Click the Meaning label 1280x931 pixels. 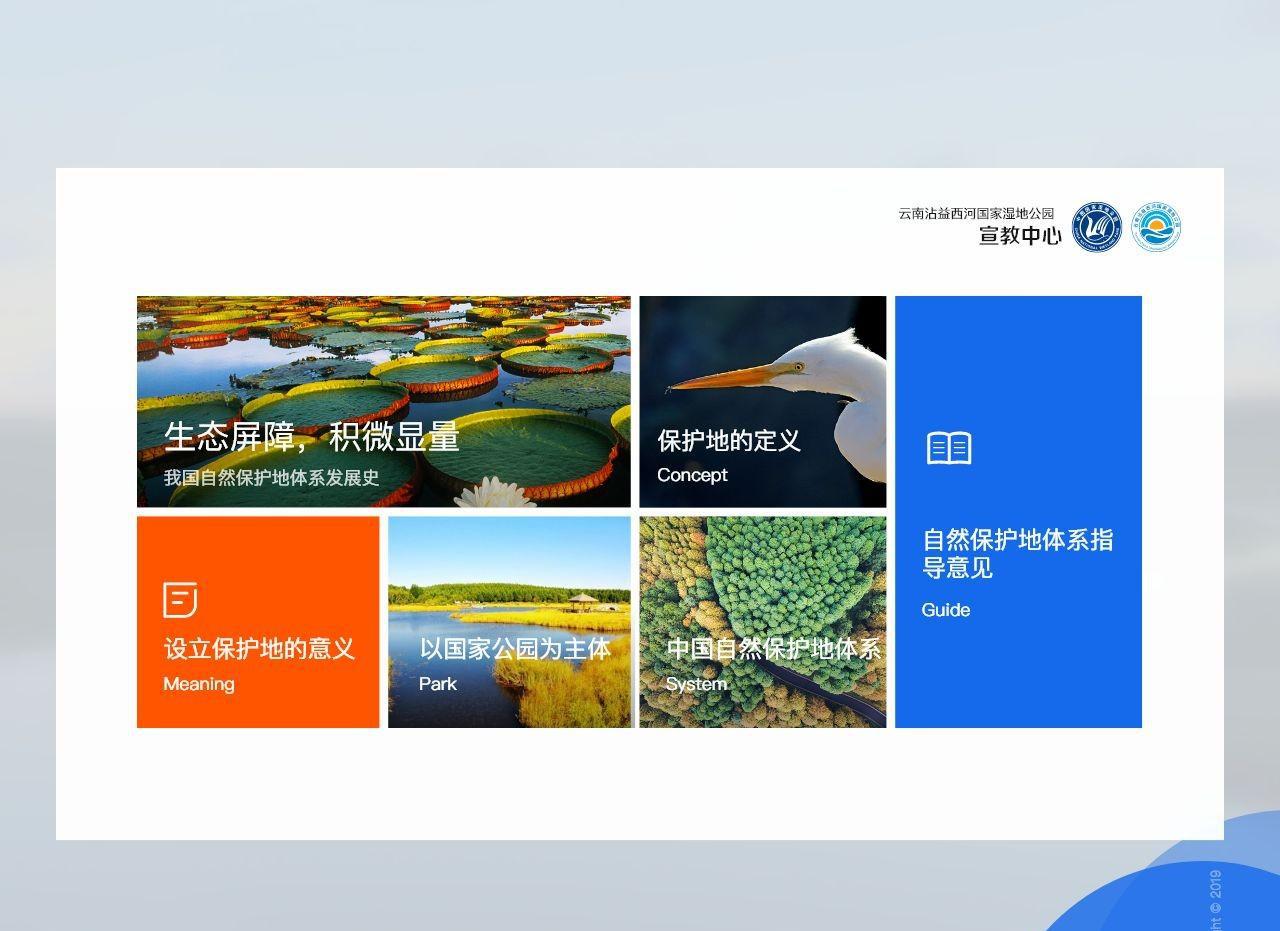tap(199, 684)
